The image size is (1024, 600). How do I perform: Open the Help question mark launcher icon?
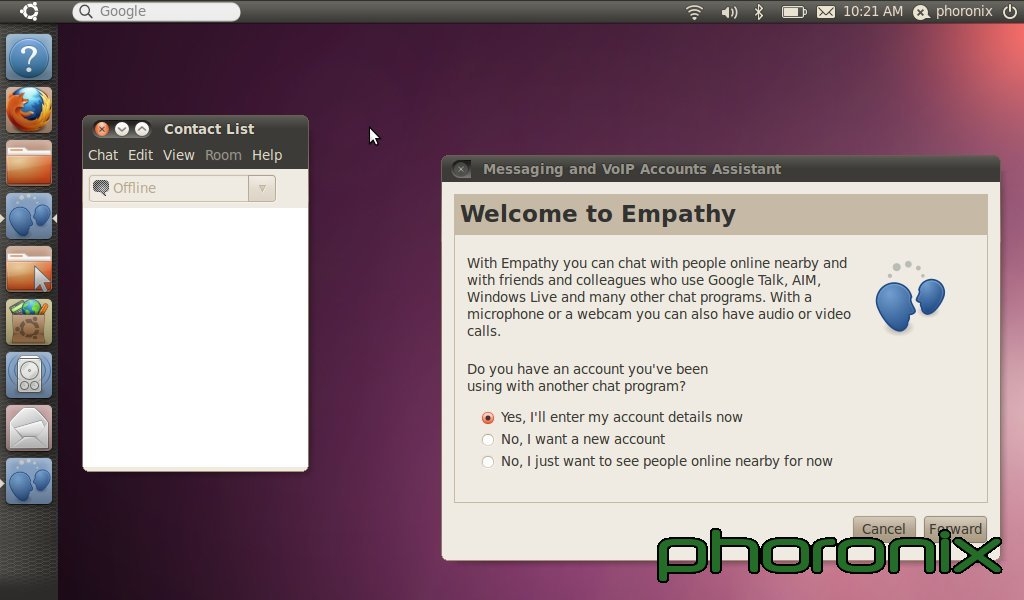tap(29, 57)
